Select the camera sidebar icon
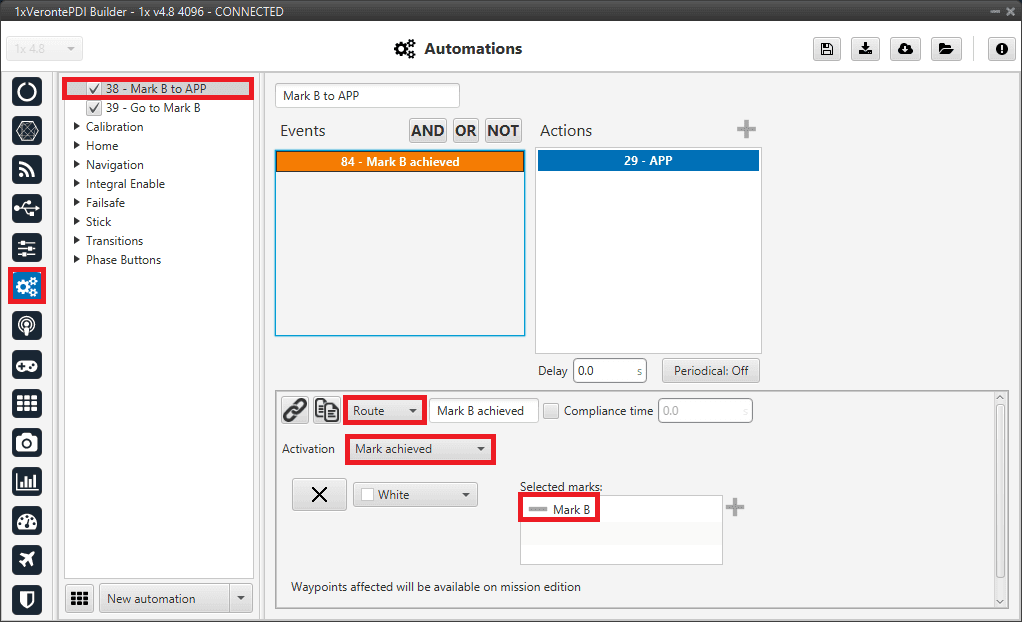This screenshot has width=1022, height=622. pyautogui.click(x=27, y=443)
